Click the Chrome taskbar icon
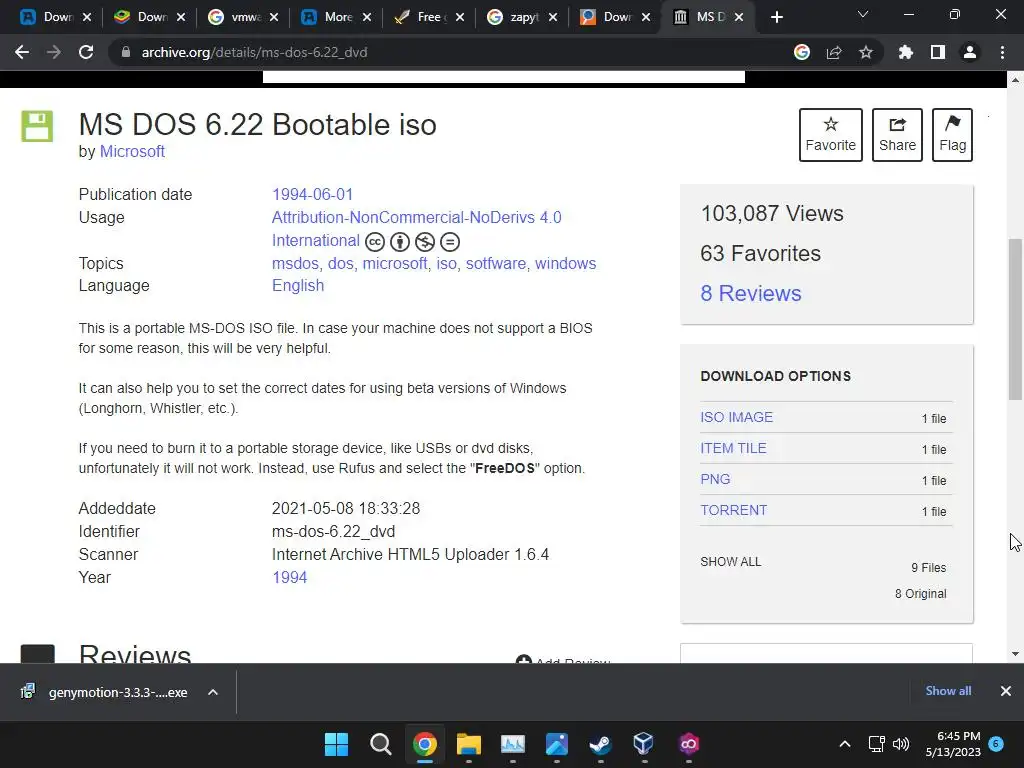 [x=424, y=744]
